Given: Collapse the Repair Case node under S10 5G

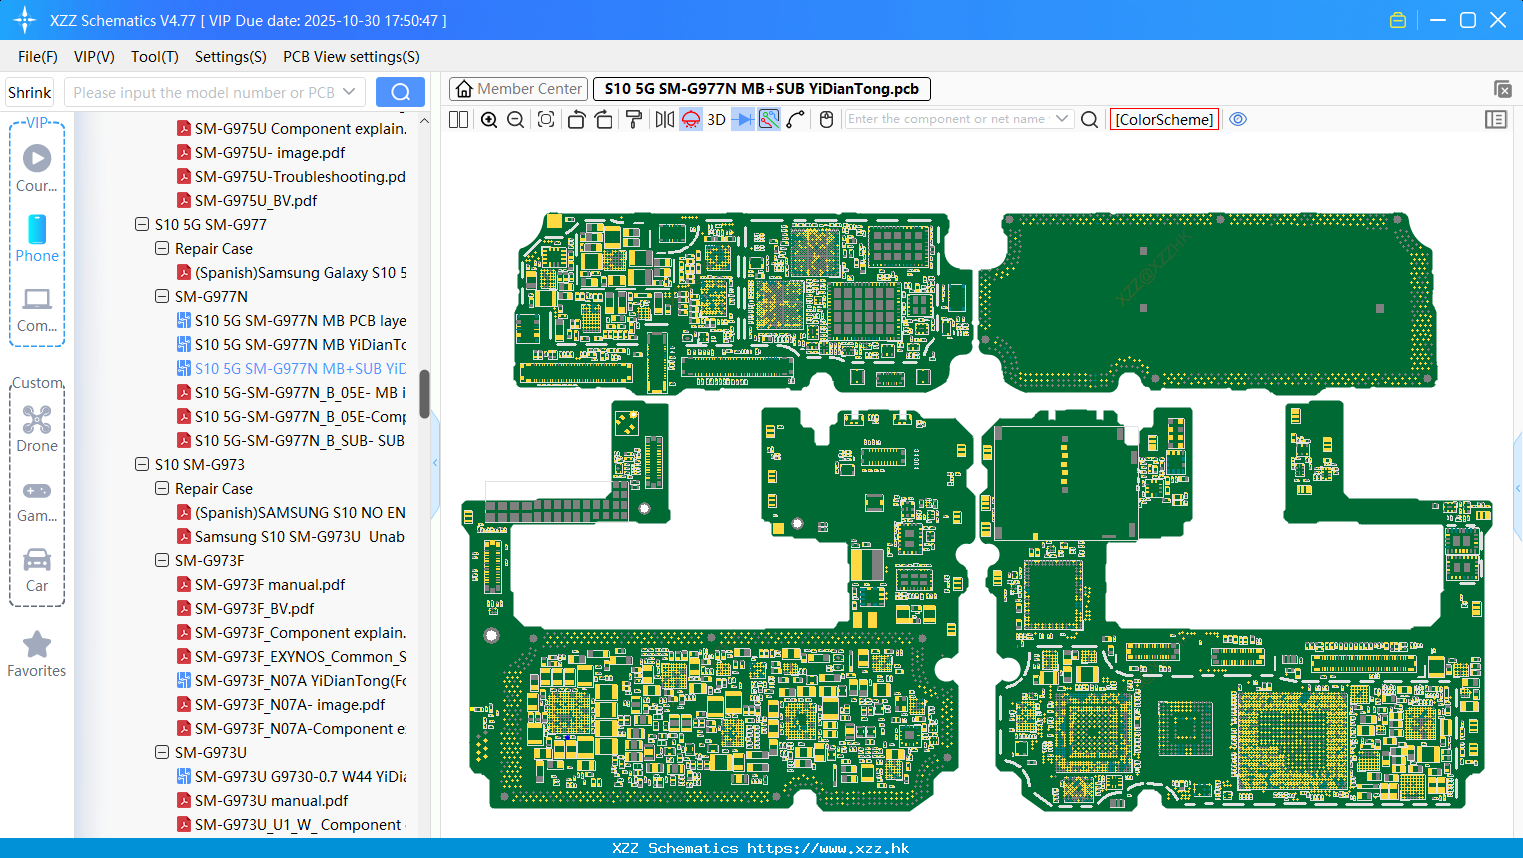Looking at the screenshot, I should pos(162,248).
